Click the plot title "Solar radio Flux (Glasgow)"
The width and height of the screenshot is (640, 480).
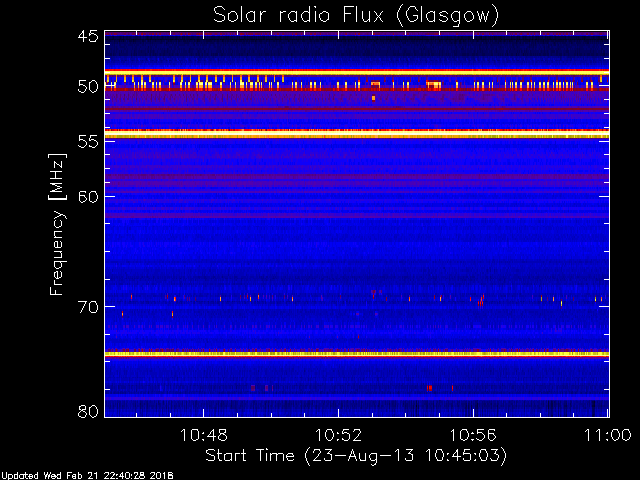[x=356, y=16]
